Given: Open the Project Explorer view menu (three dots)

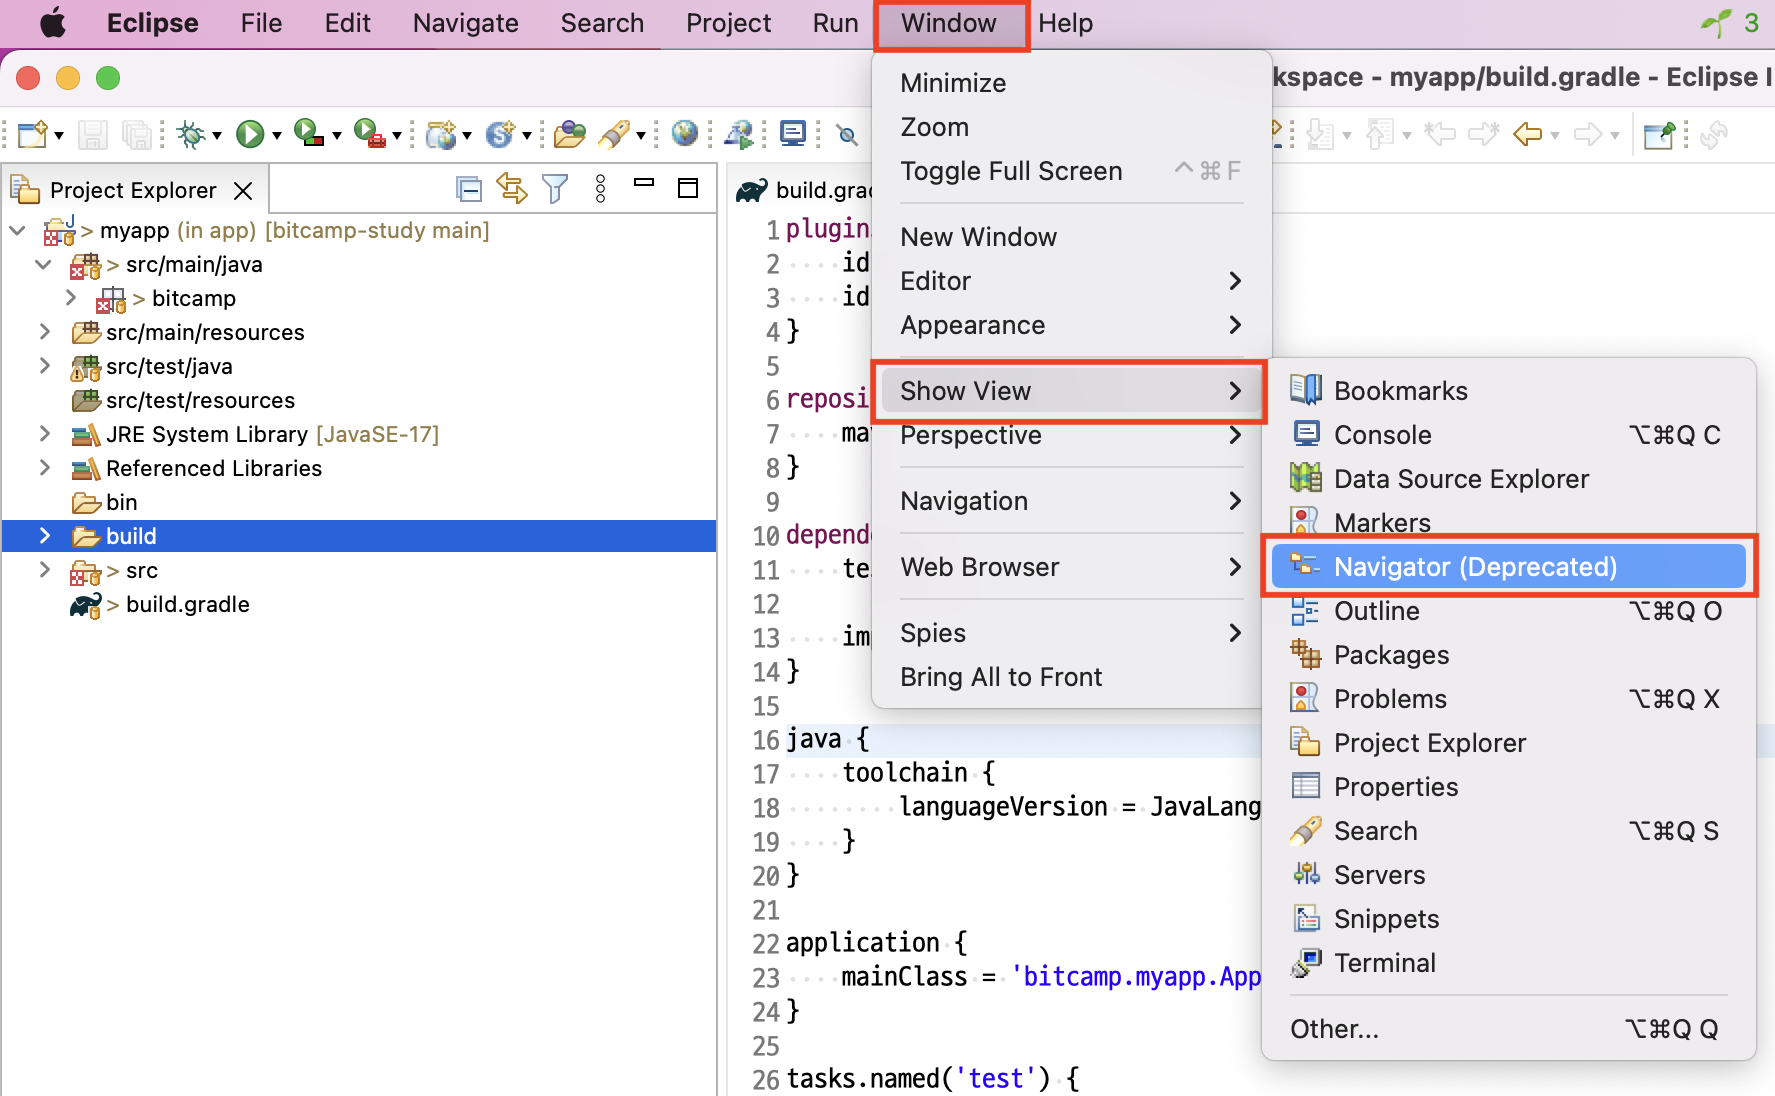Looking at the screenshot, I should (601, 188).
